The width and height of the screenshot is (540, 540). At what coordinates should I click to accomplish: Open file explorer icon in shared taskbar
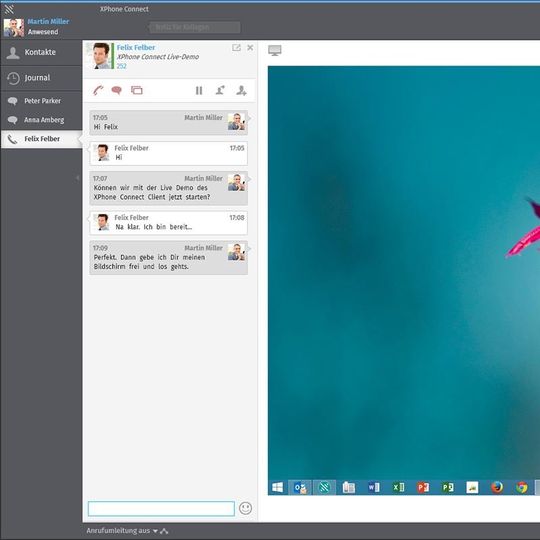[349, 487]
